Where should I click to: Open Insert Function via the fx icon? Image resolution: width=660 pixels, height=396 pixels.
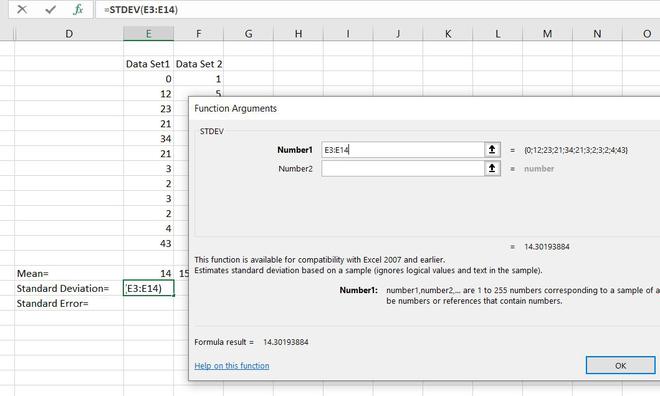coord(78,9)
